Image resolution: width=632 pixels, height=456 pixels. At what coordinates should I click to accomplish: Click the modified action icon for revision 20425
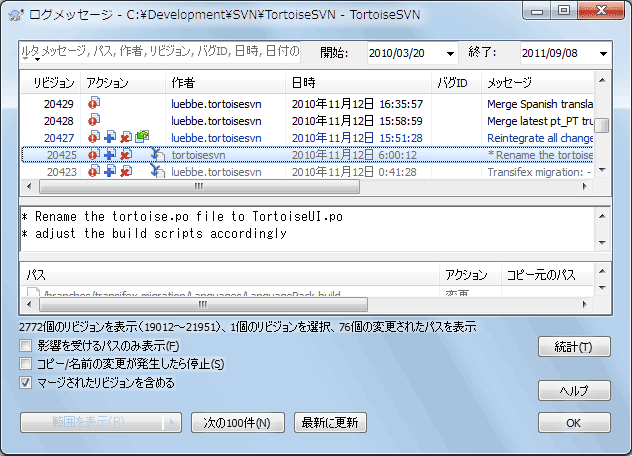click(94, 154)
